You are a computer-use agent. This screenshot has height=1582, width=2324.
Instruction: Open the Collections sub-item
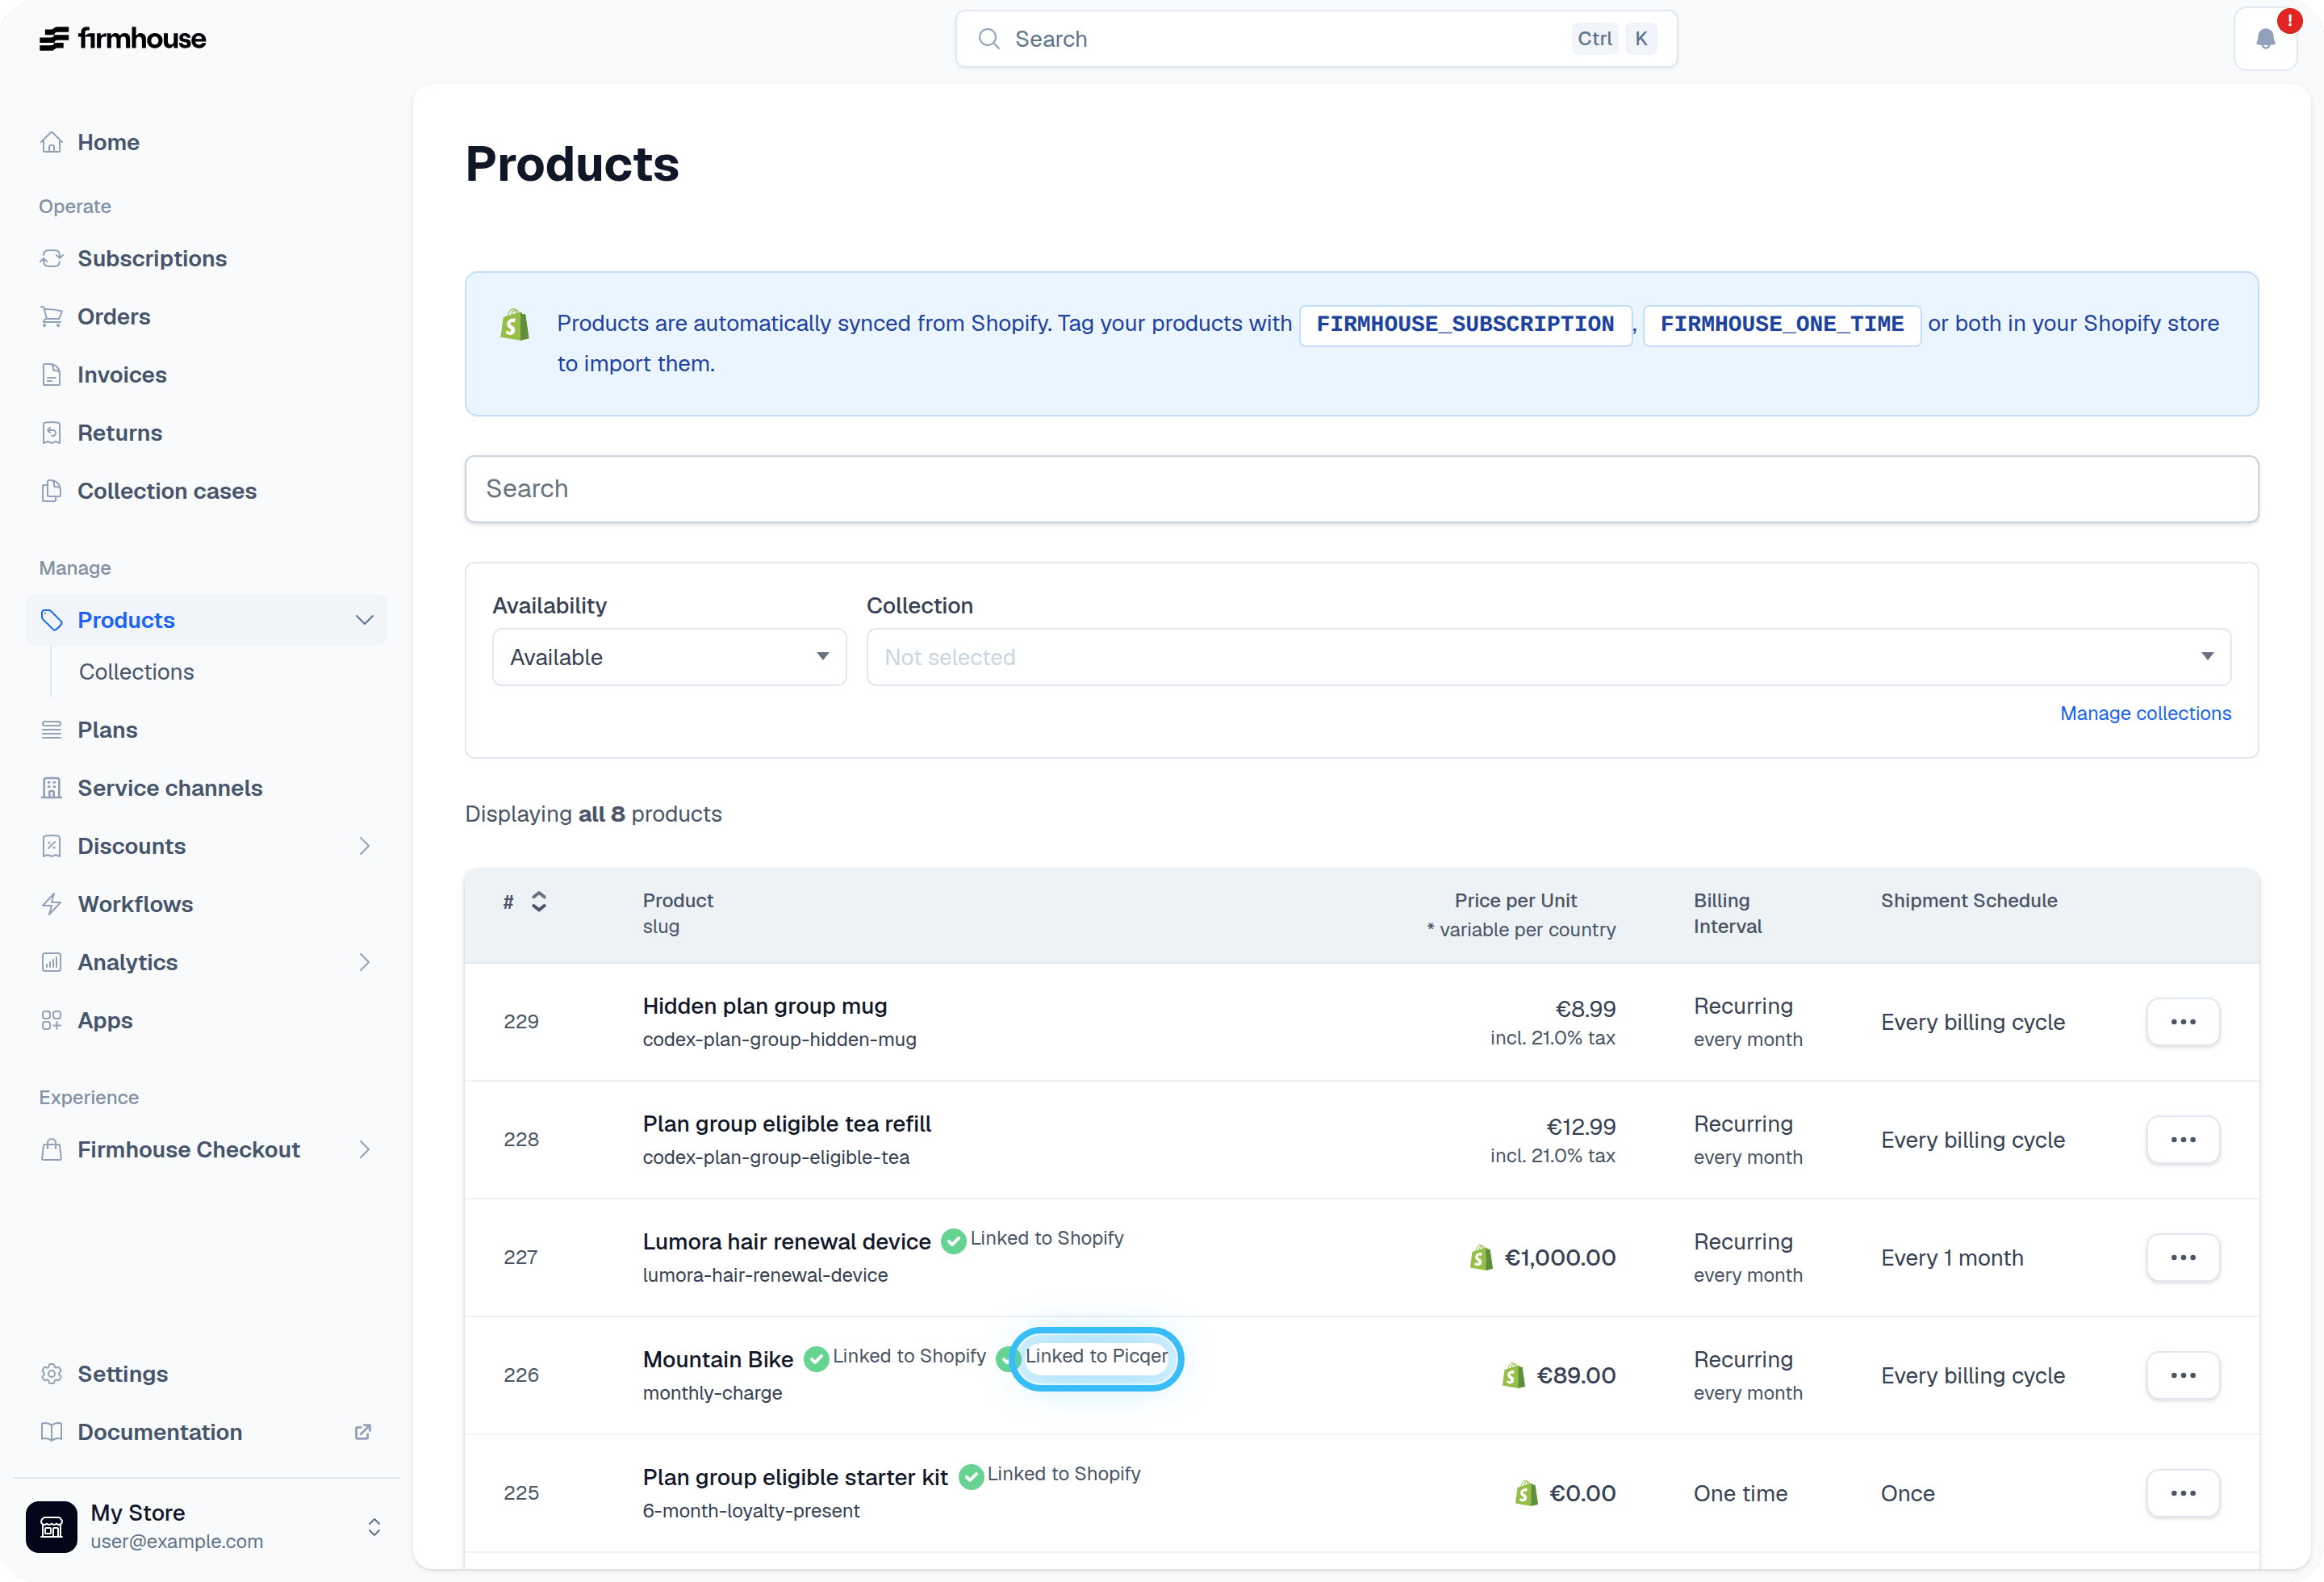136,671
